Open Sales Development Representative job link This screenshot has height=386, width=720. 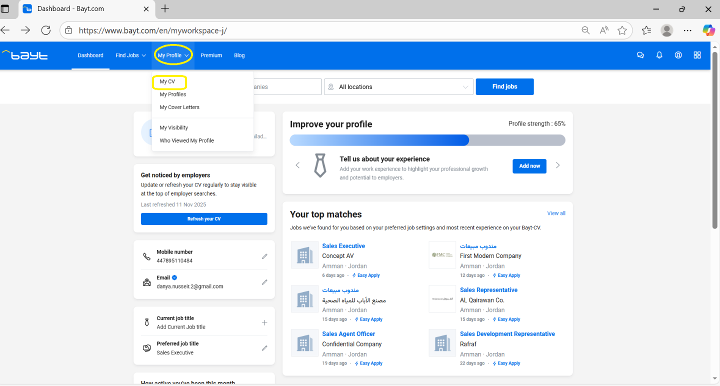click(507, 334)
